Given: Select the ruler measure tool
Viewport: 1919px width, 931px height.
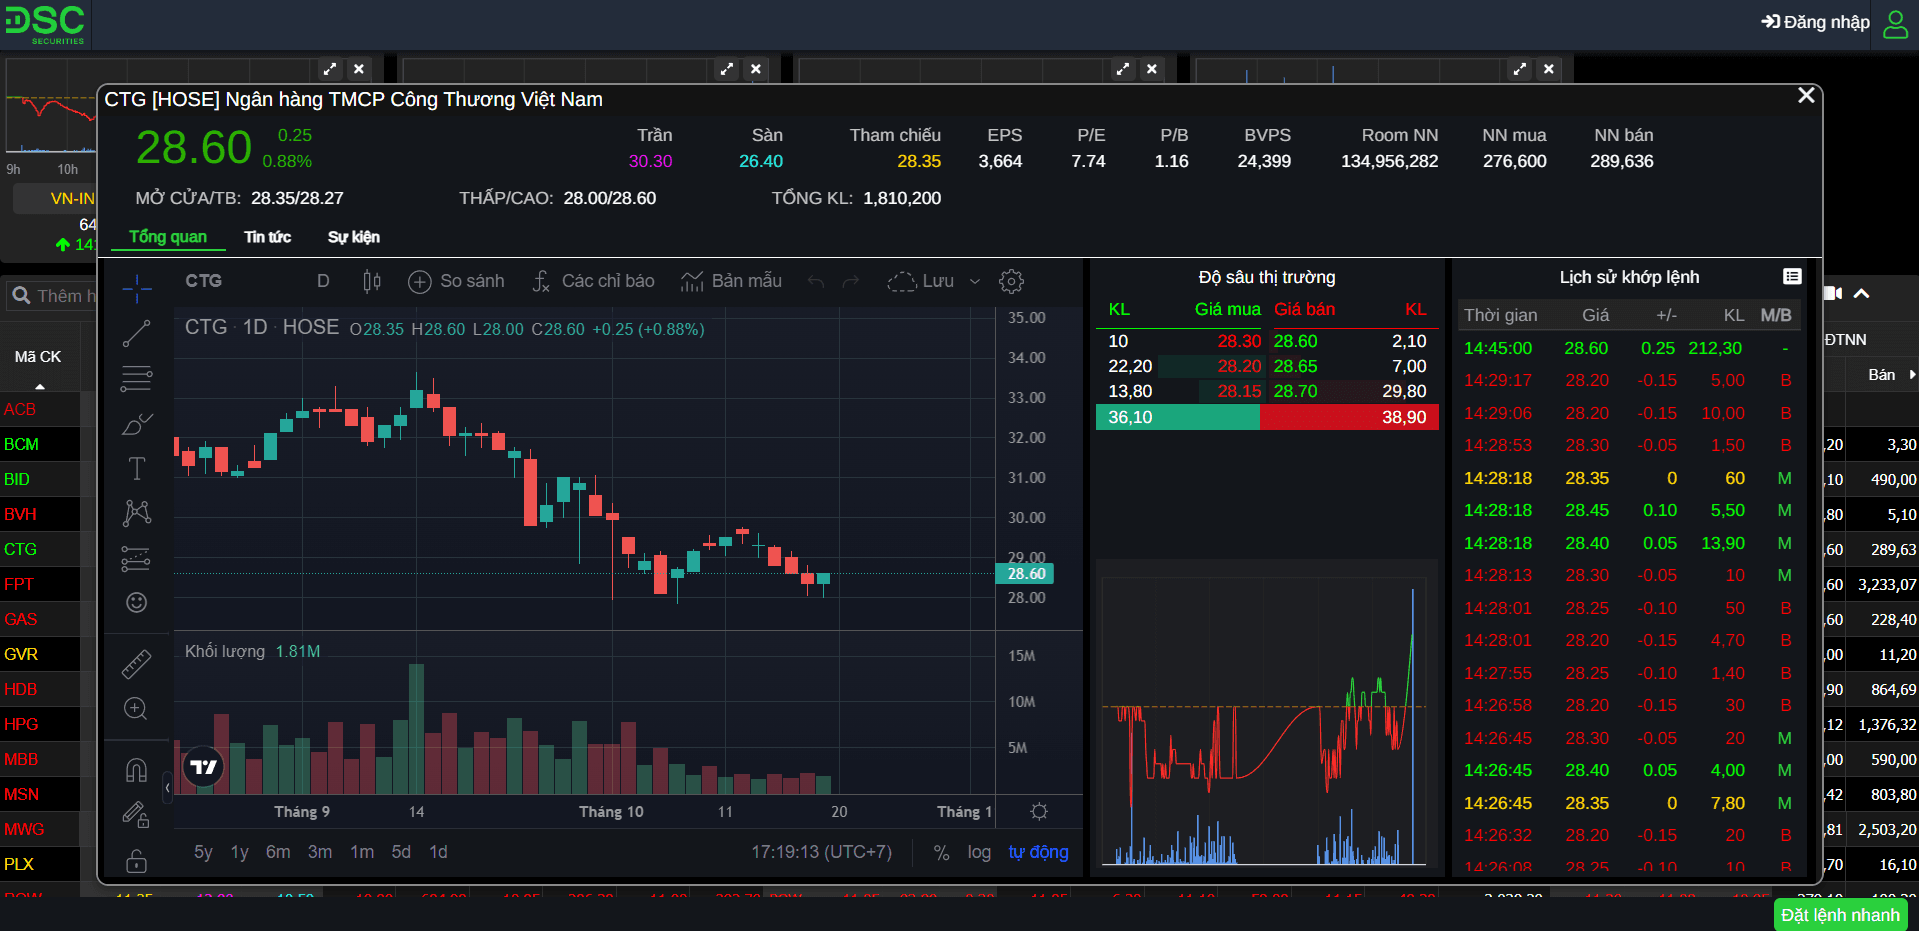Looking at the screenshot, I should (x=137, y=664).
